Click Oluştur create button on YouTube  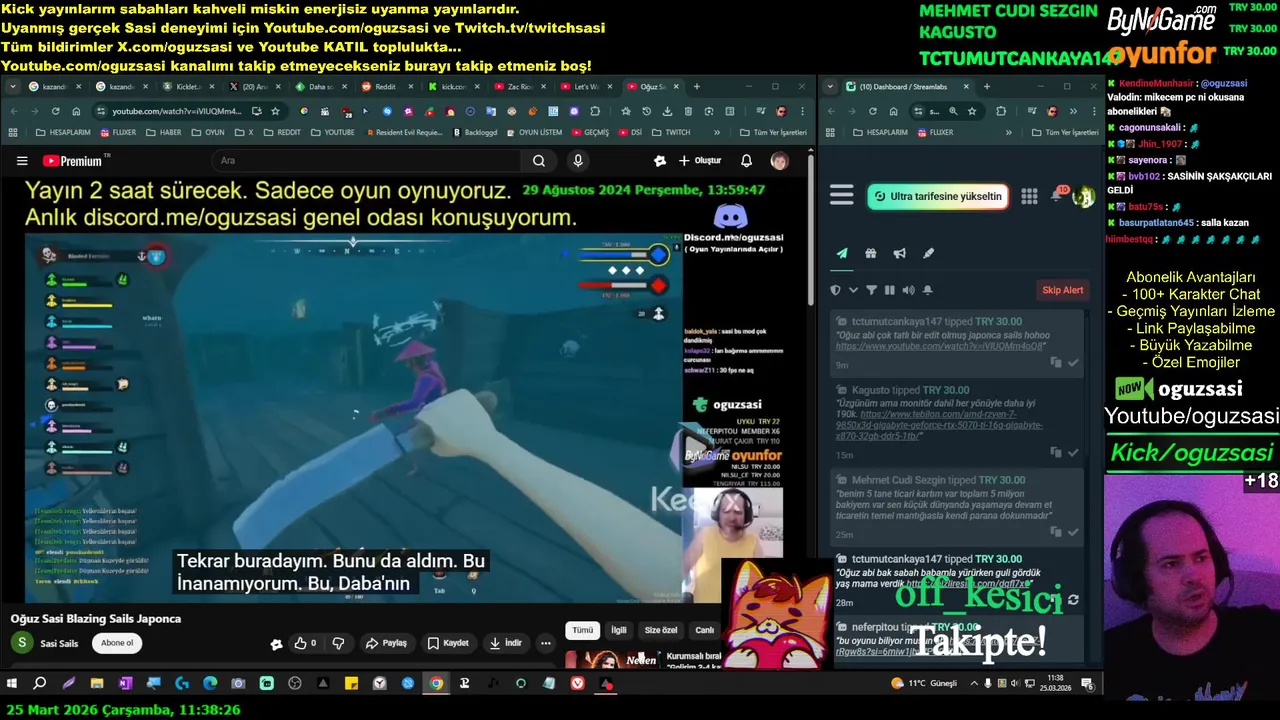click(x=699, y=161)
